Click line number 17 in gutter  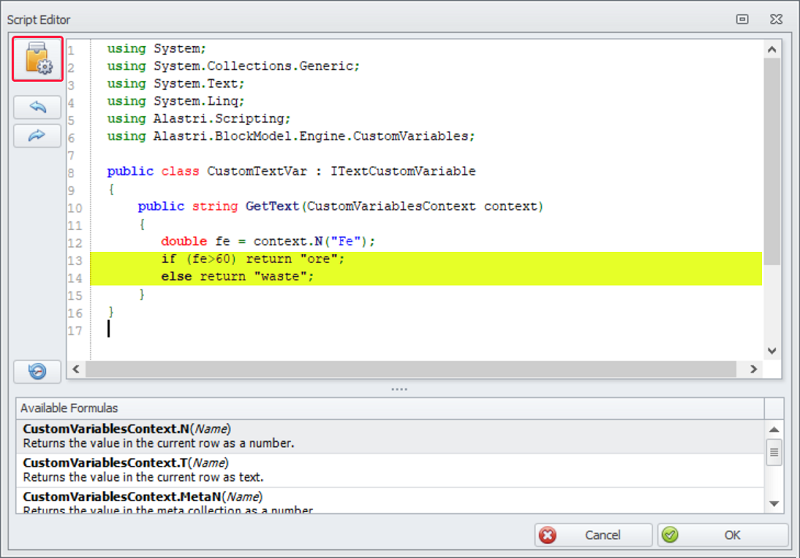coord(75,331)
